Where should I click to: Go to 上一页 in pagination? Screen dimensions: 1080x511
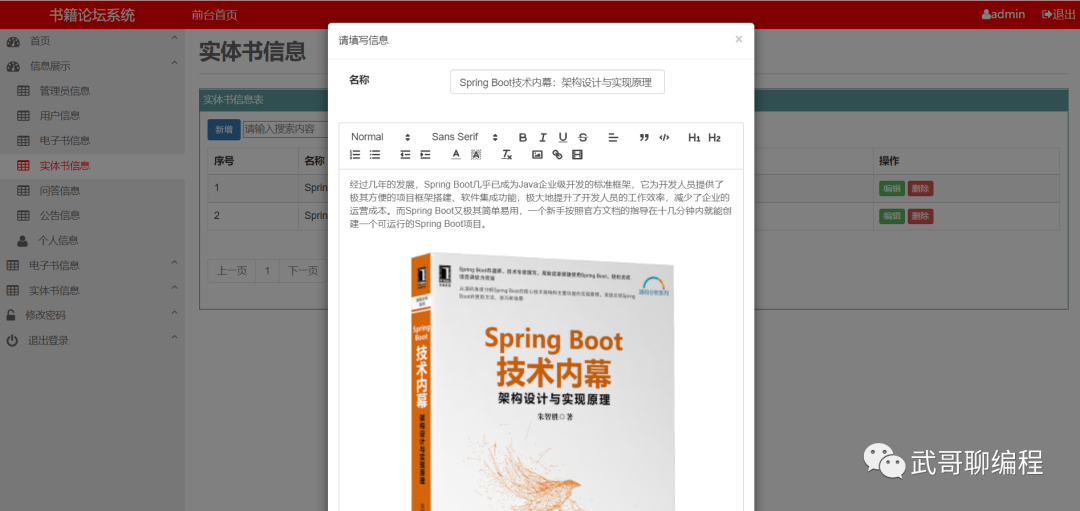[232, 271]
